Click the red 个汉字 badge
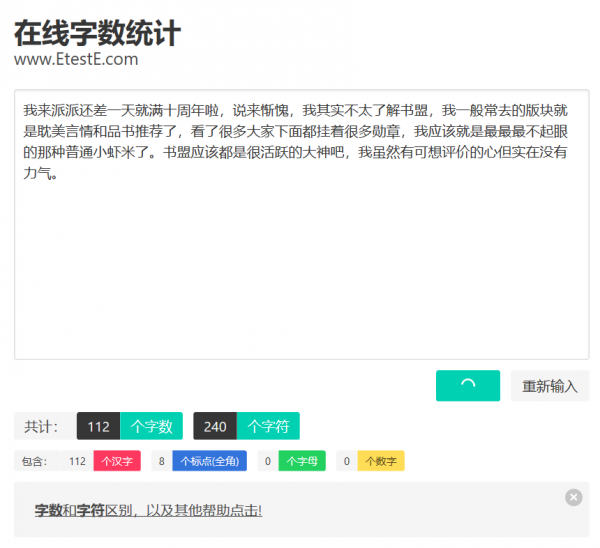The width and height of the screenshot is (600, 548). (117, 461)
